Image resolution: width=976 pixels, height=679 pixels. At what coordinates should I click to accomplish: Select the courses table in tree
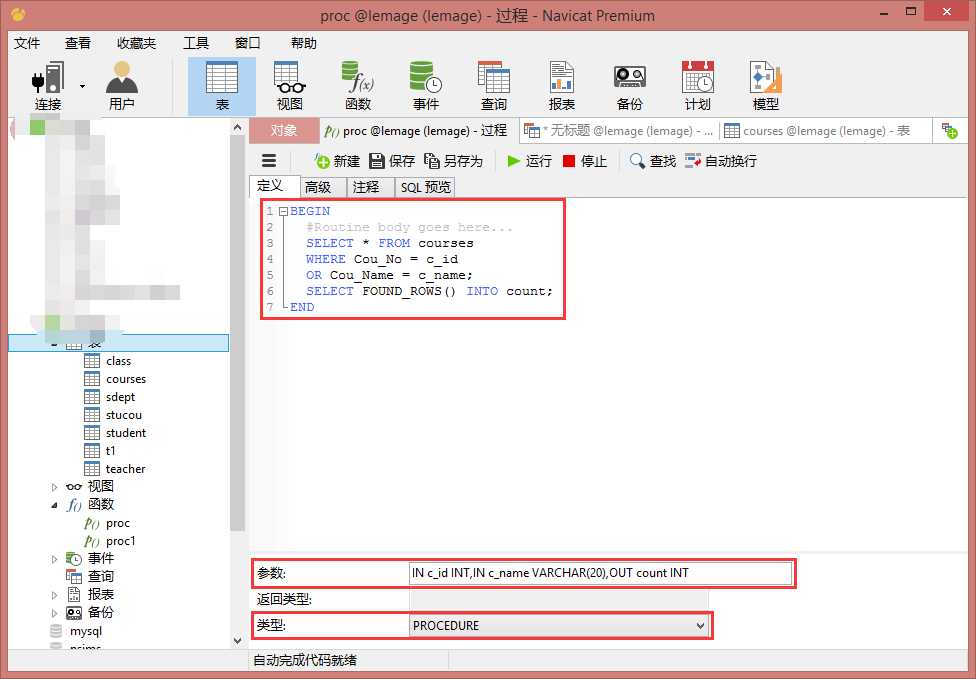(x=125, y=379)
